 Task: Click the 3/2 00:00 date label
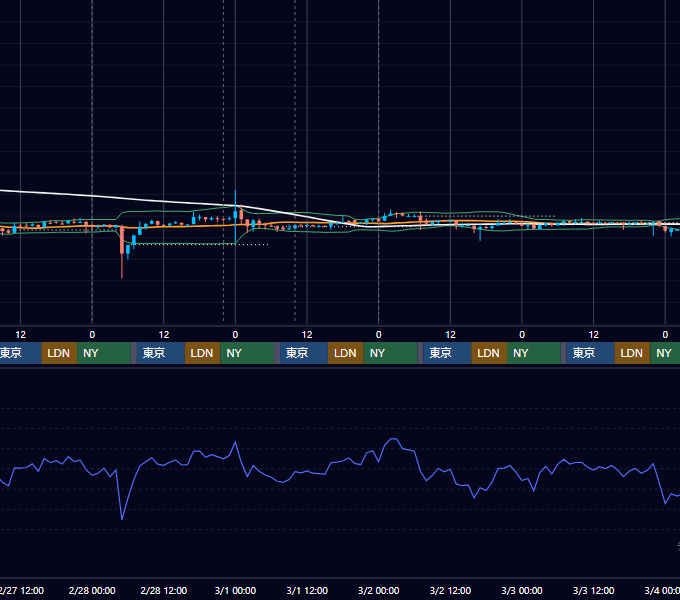[x=379, y=590]
